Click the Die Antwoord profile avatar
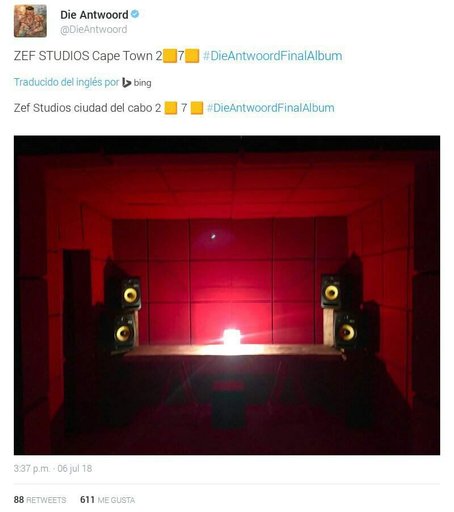 click(30, 21)
